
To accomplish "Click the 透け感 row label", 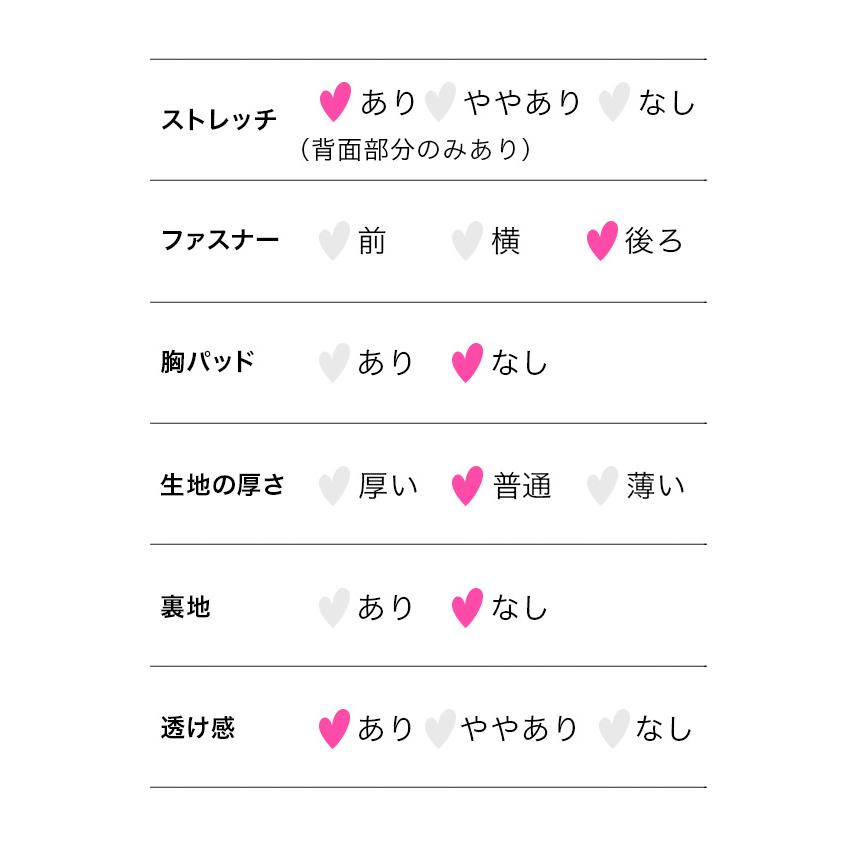I will (x=197, y=728).
